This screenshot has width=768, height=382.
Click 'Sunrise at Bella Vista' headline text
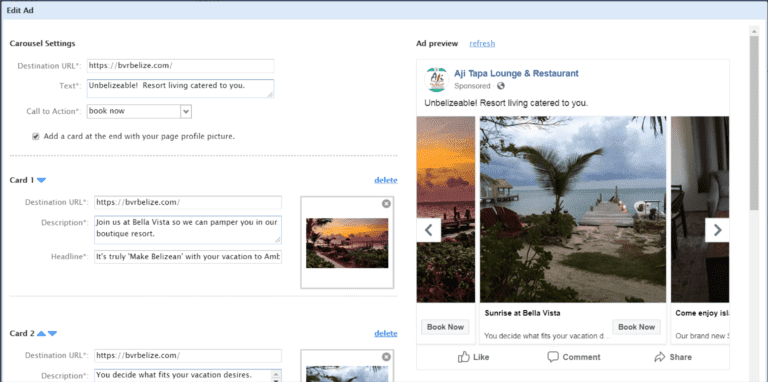pos(522,313)
